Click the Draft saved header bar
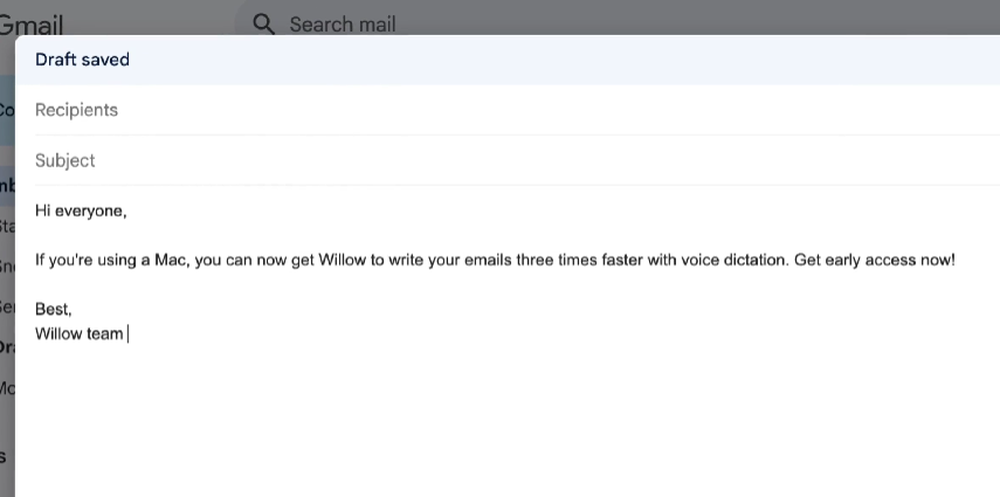This screenshot has width=1000, height=497. click(508, 59)
